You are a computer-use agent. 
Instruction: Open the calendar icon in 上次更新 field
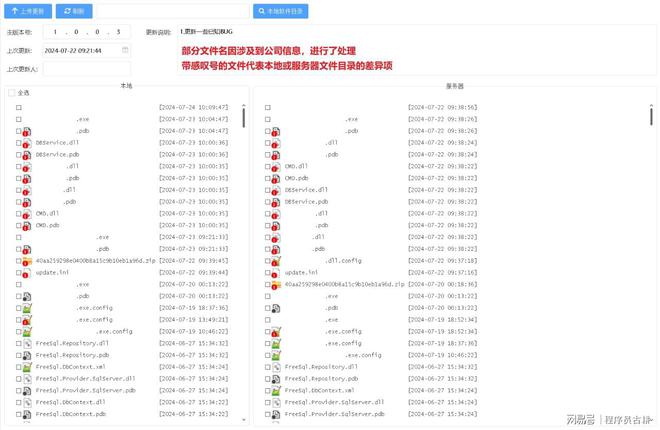tap(125, 50)
